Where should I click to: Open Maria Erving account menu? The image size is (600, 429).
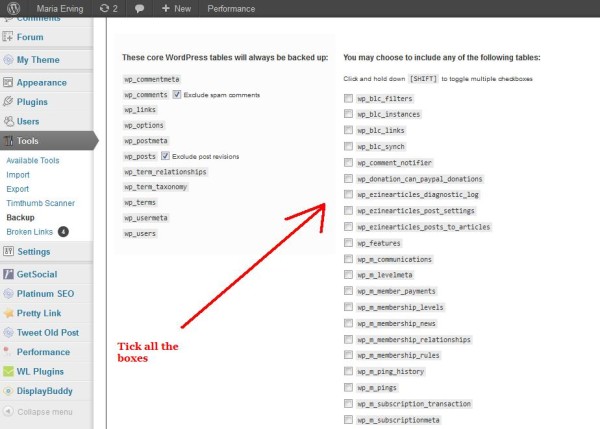[60, 8]
